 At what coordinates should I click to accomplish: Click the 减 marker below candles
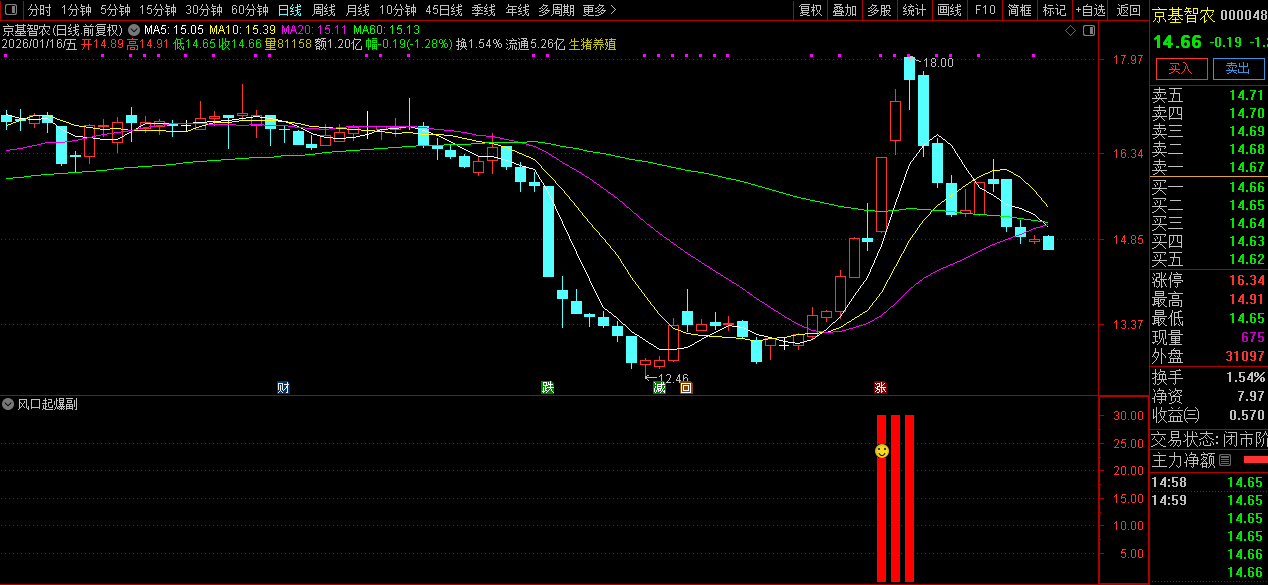(x=659, y=388)
